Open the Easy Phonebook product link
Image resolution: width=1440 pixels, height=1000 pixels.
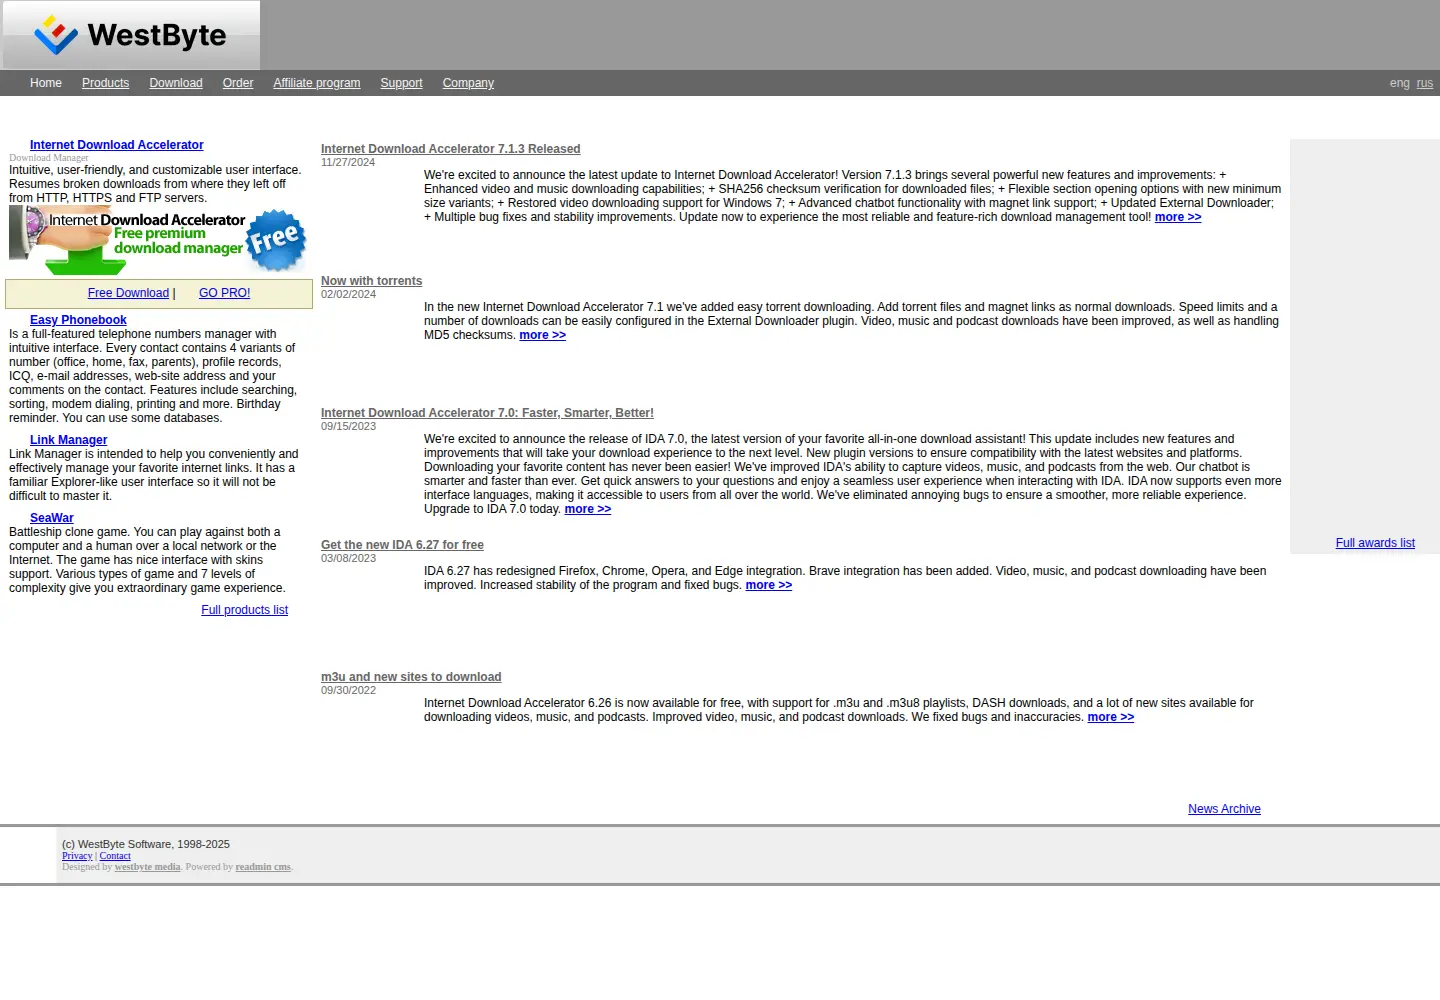[78, 320]
